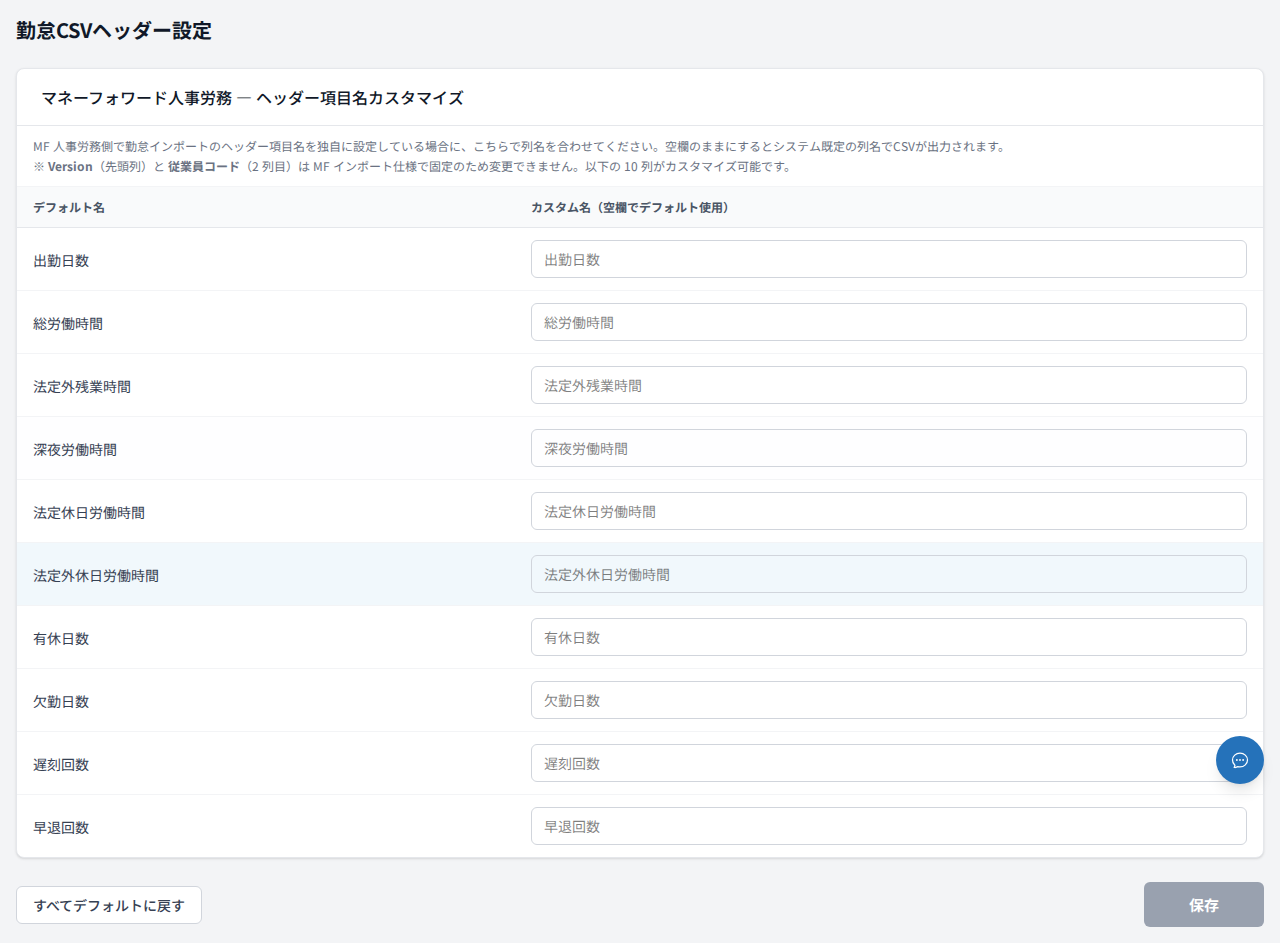Screen dimensions: 1280x943
Task: Focus the 早退回数 custom name input
Action: 889,826
